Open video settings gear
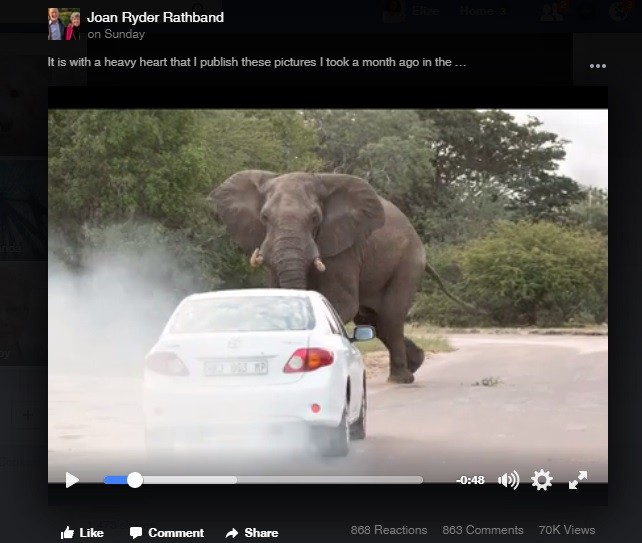 click(542, 480)
